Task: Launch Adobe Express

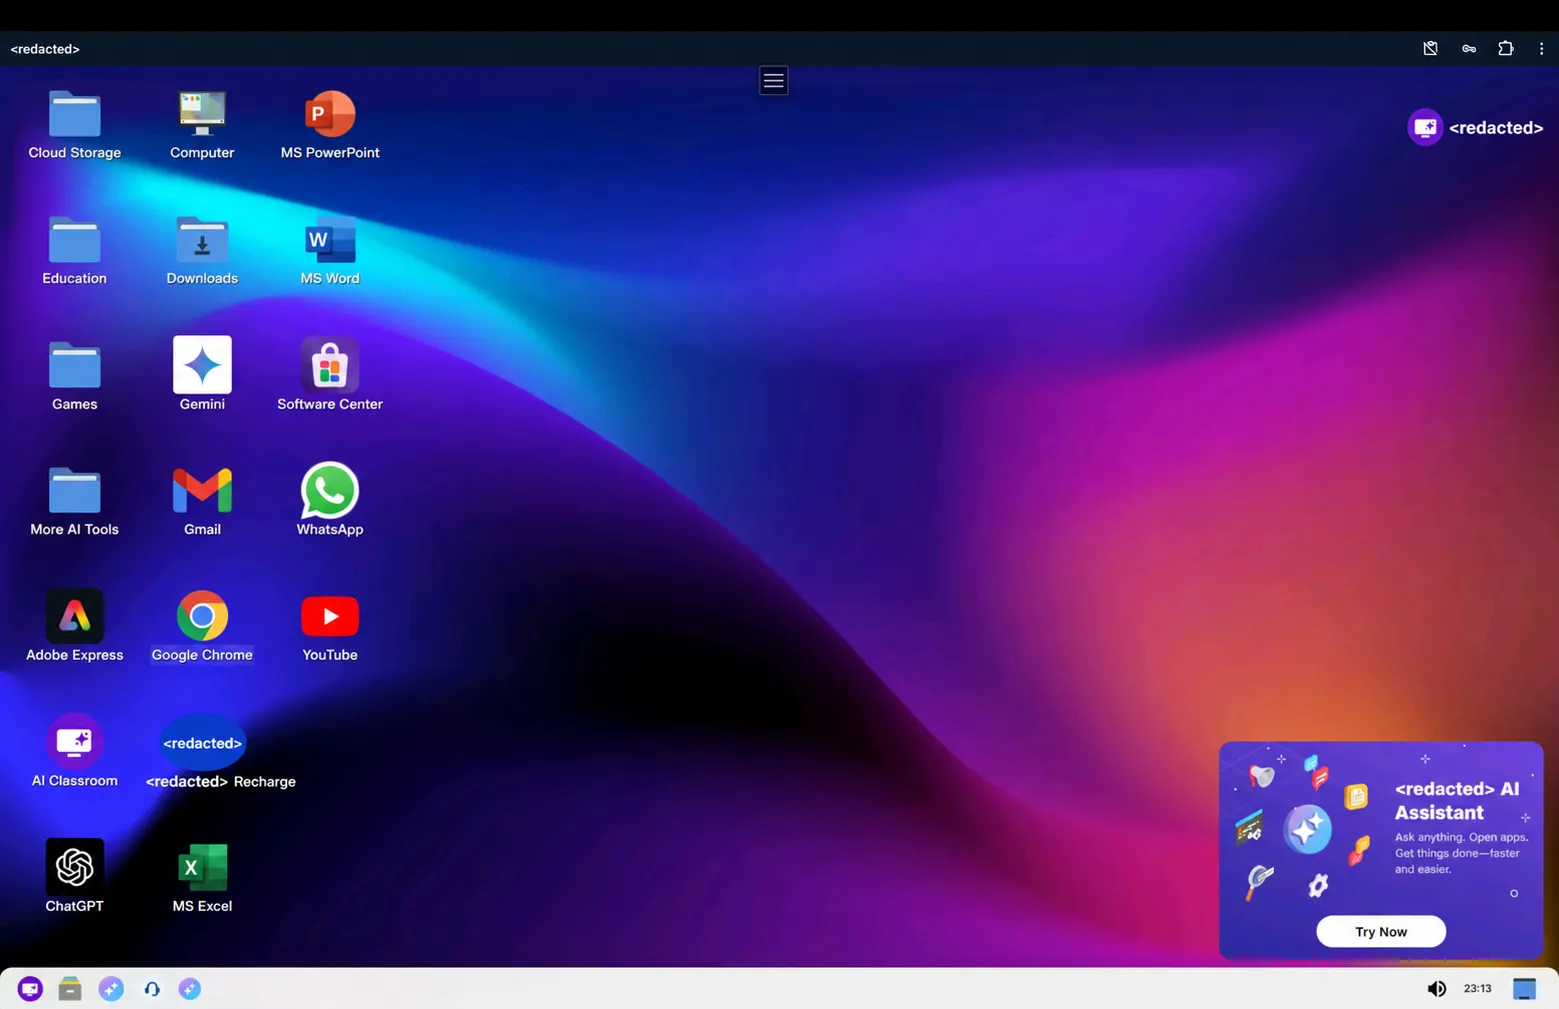Action: tap(74, 627)
